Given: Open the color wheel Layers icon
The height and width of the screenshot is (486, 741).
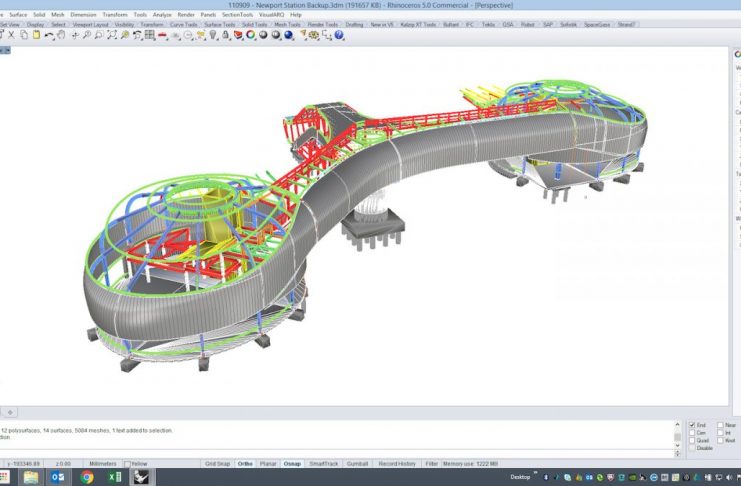Looking at the screenshot, I should coord(250,35).
